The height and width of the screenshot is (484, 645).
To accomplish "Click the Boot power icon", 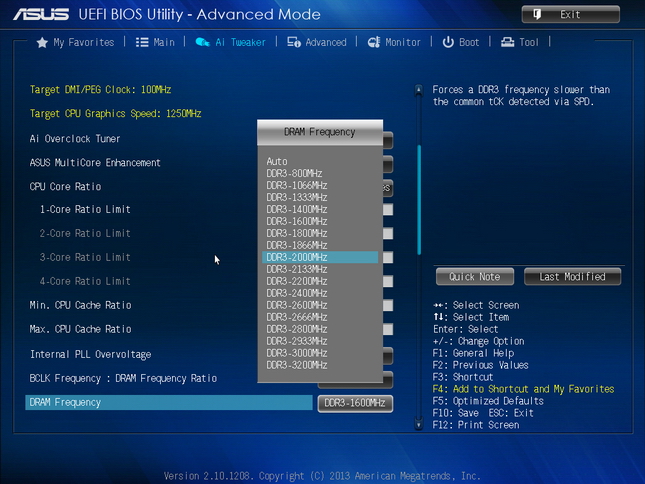I will [448, 42].
